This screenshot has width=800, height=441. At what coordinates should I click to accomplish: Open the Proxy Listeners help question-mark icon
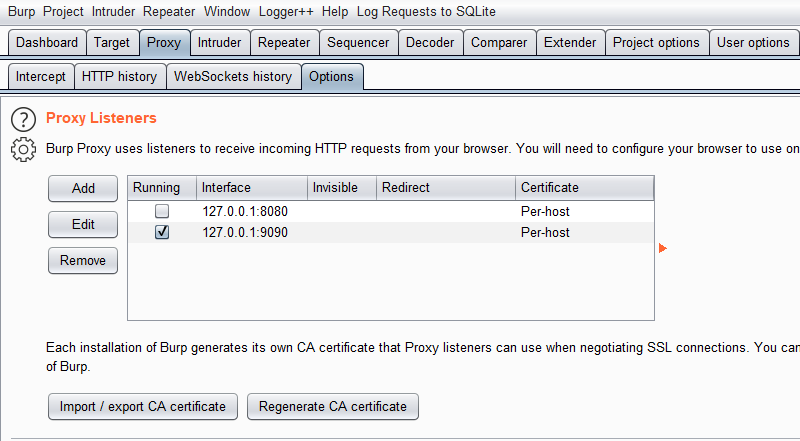[23, 120]
